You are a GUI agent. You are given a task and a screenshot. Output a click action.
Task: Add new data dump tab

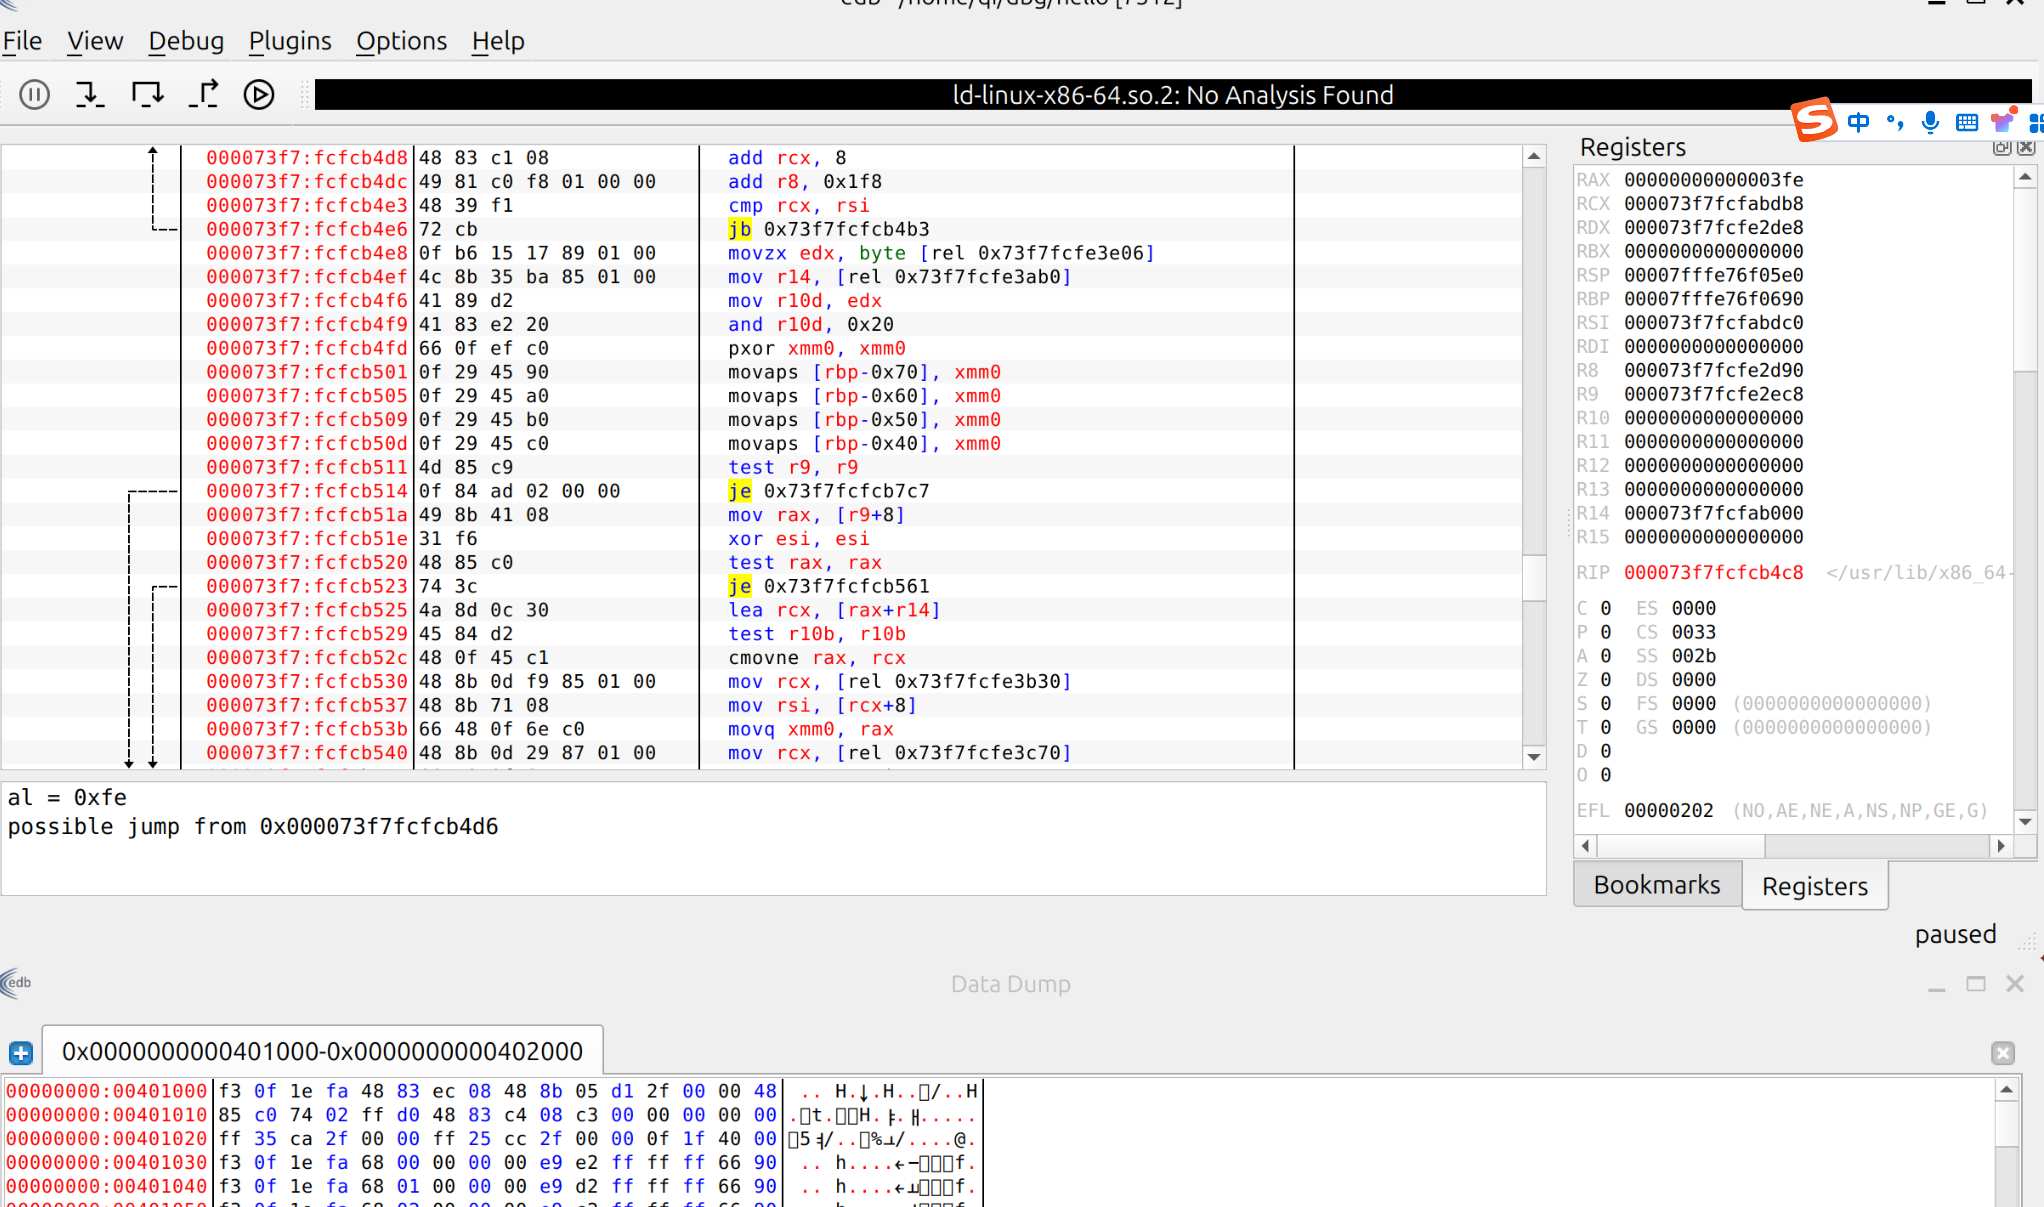21,1053
